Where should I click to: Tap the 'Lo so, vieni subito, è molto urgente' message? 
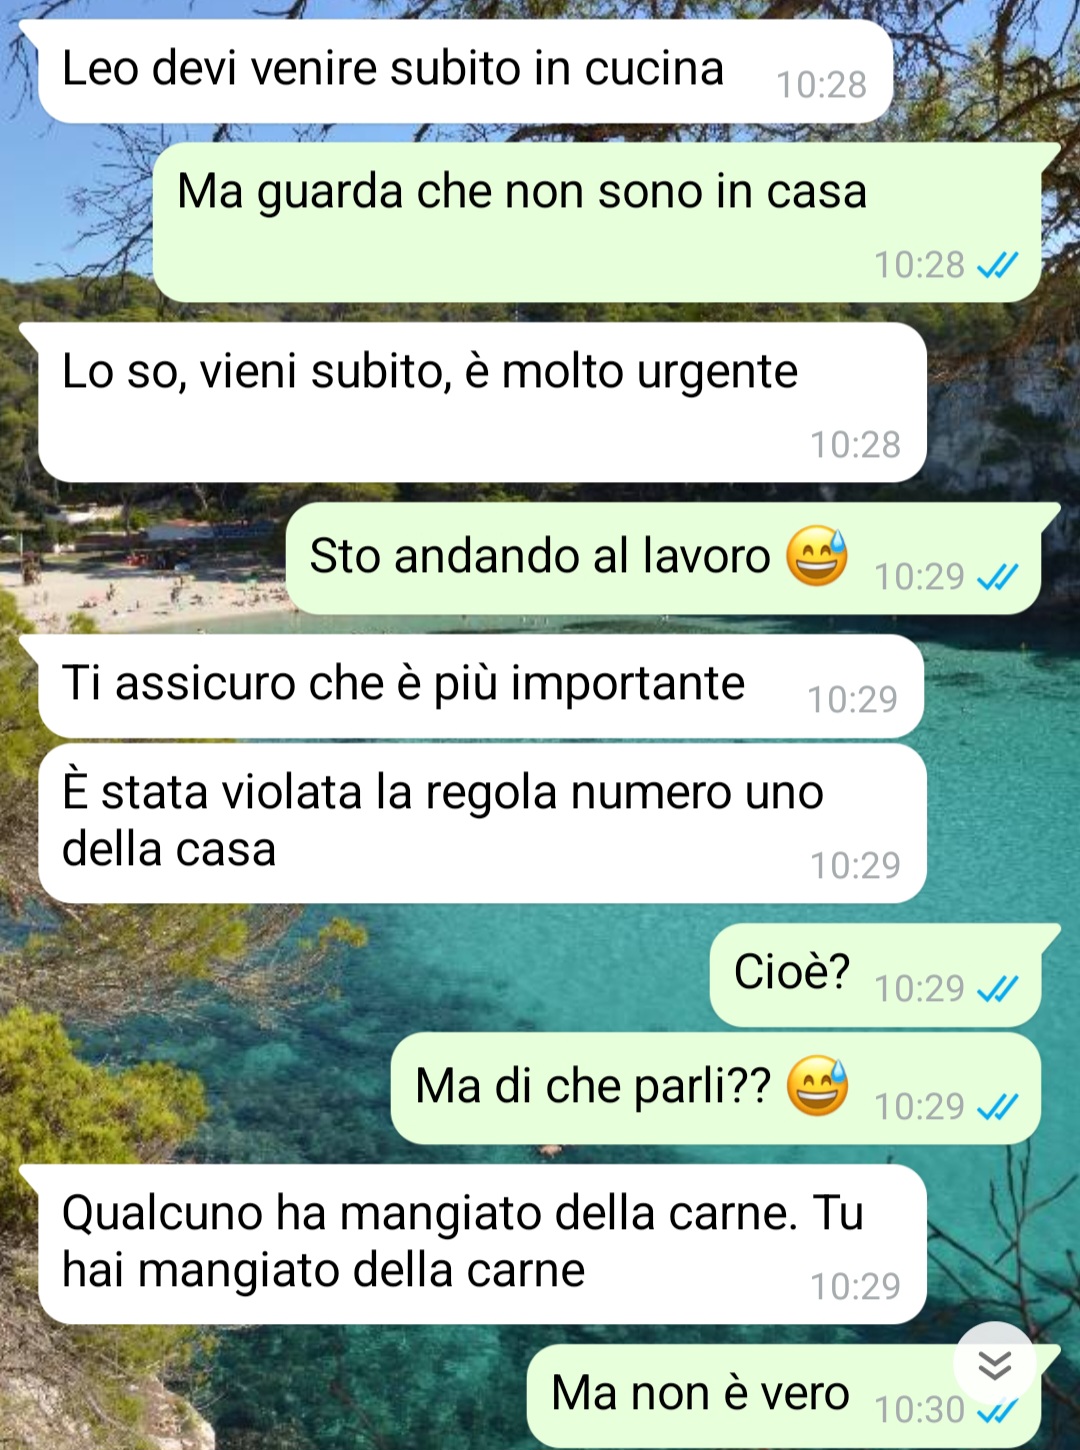pos(482,402)
